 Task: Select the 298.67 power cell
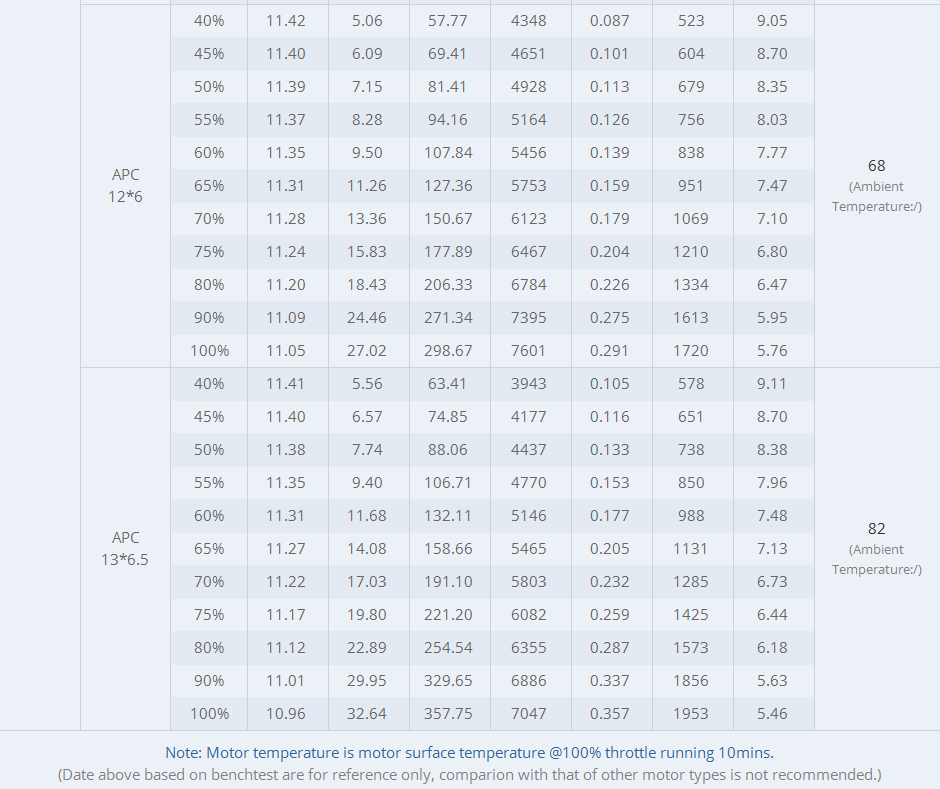pyautogui.click(x=448, y=351)
